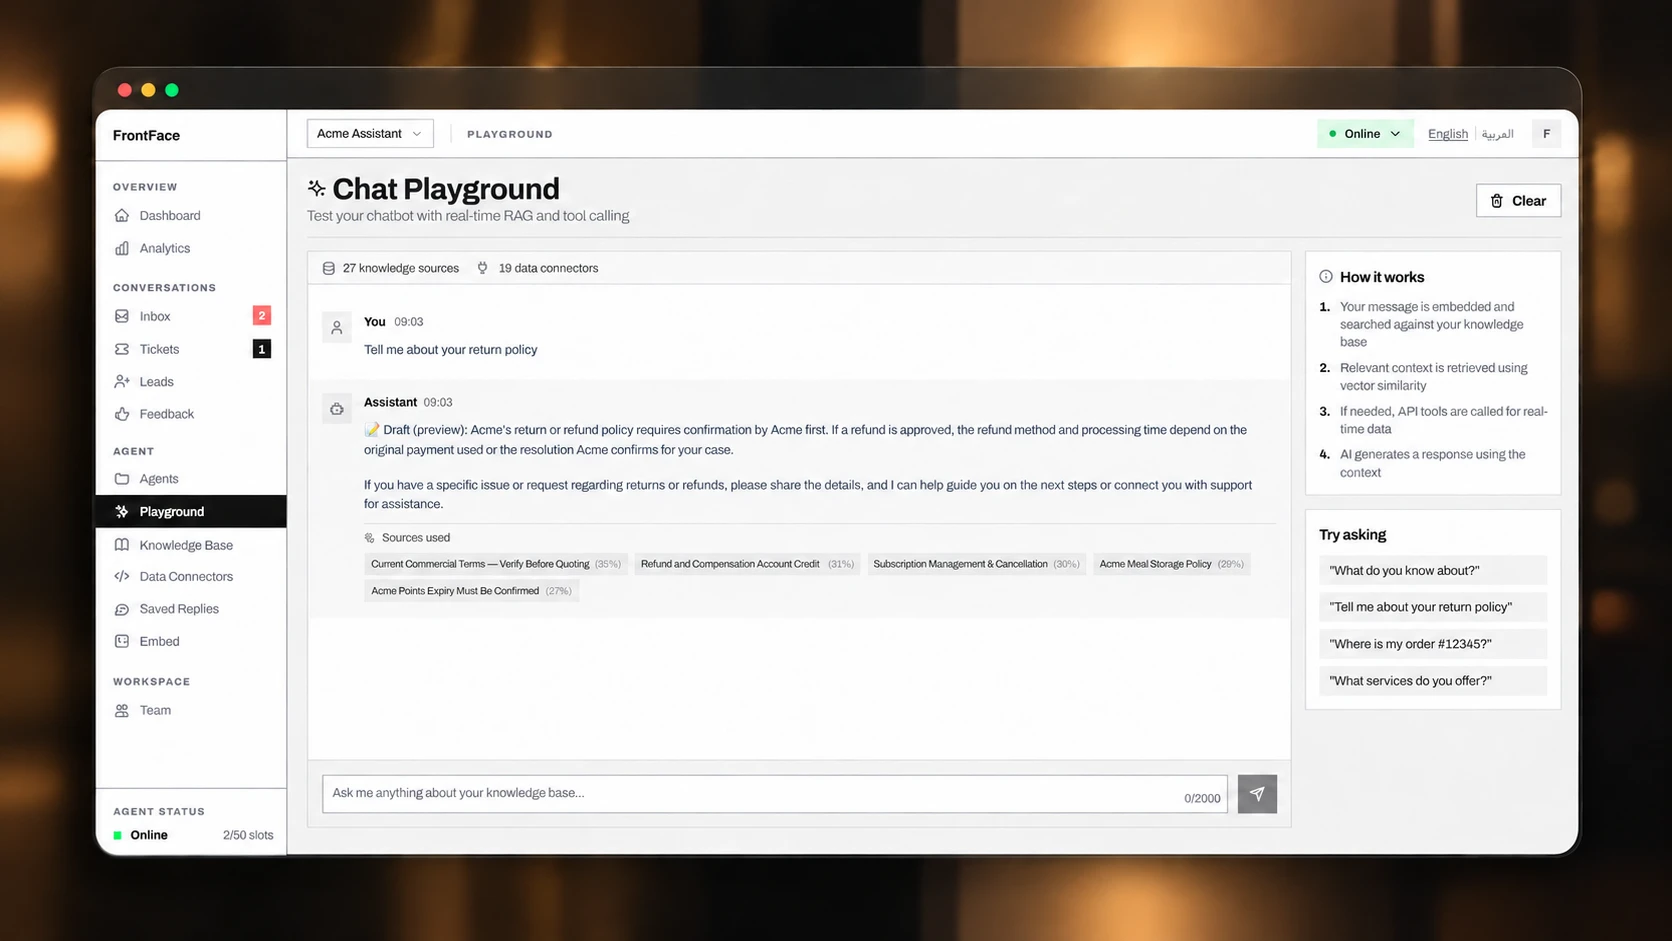Open the Data Connectors page
Viewport: 1672px width, 941px height.
point(191,576)
